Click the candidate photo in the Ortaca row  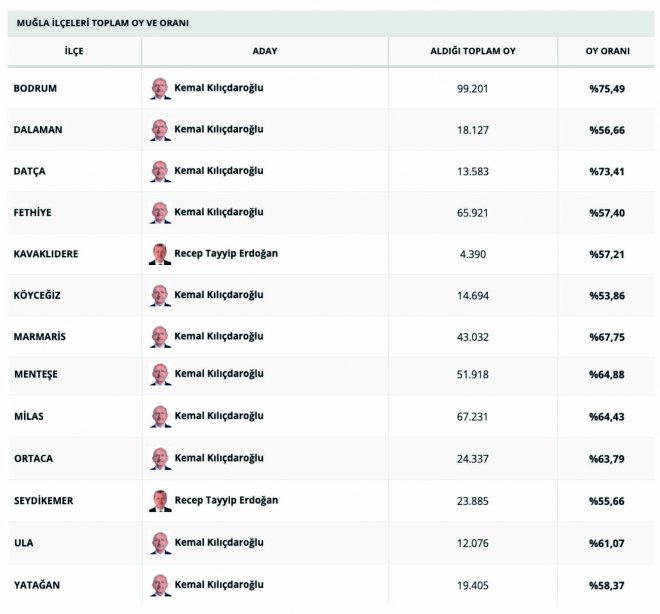[161, 458]
